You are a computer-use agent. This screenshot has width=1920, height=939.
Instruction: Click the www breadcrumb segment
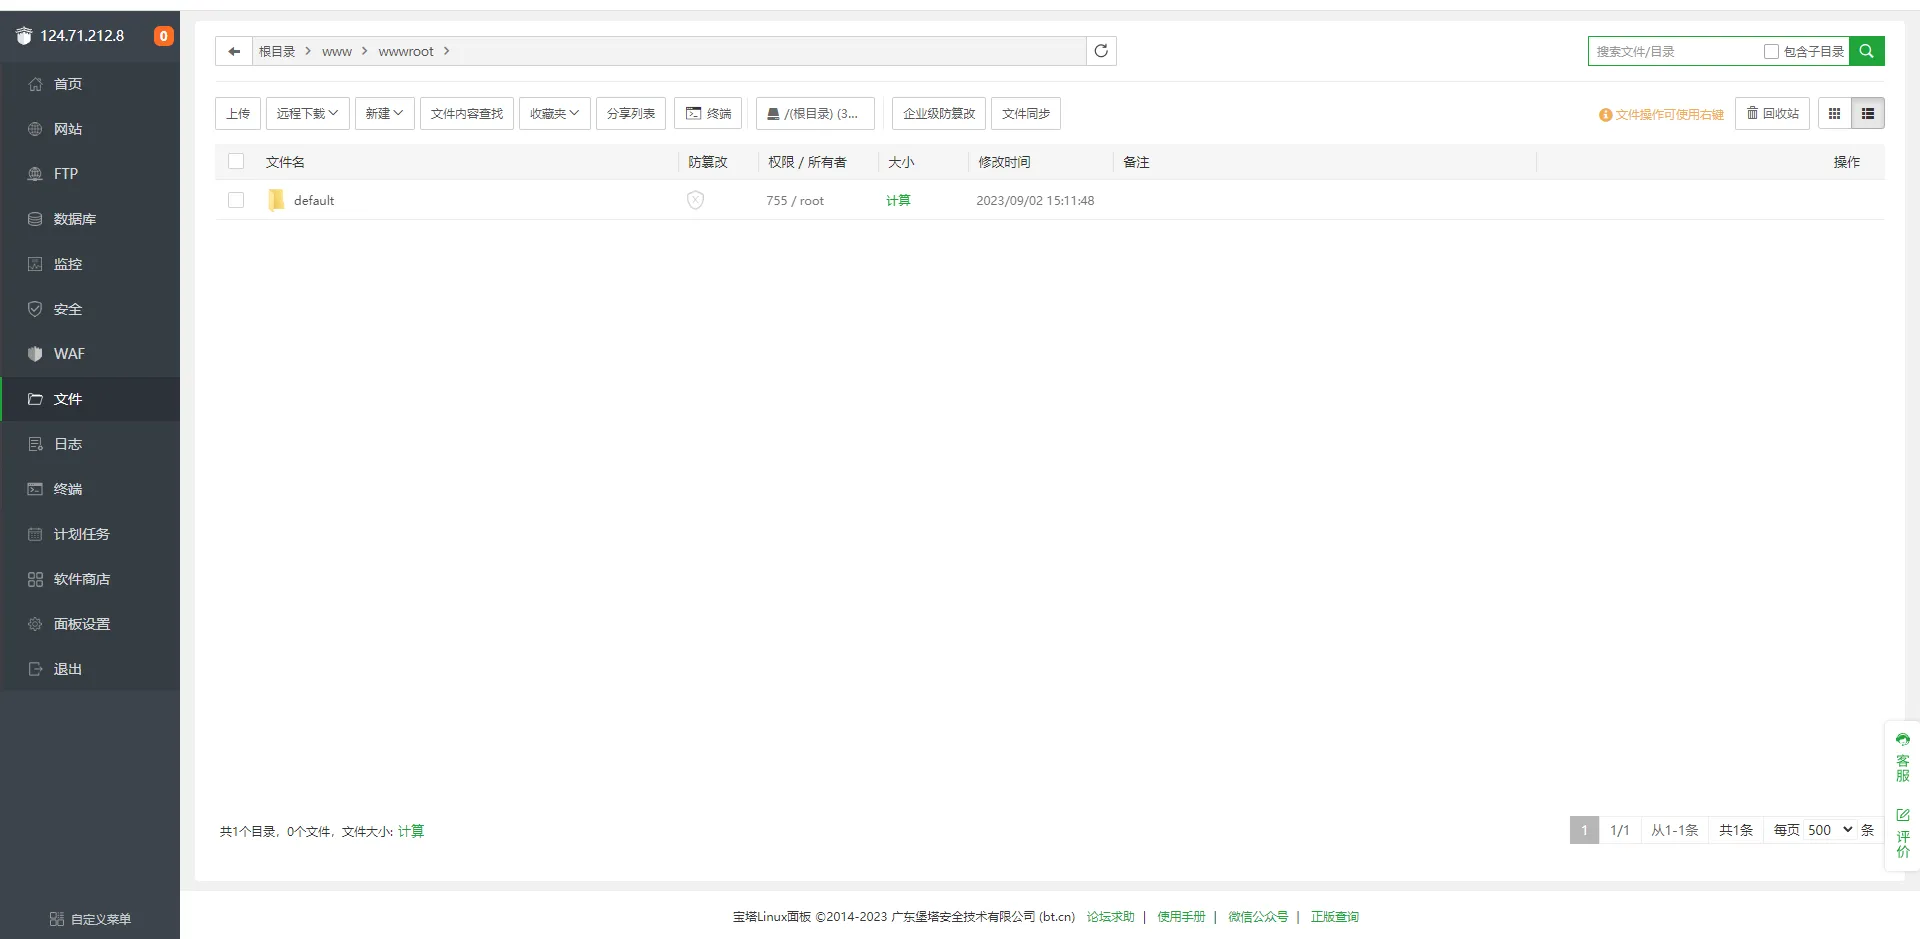(x=337, y=51)
